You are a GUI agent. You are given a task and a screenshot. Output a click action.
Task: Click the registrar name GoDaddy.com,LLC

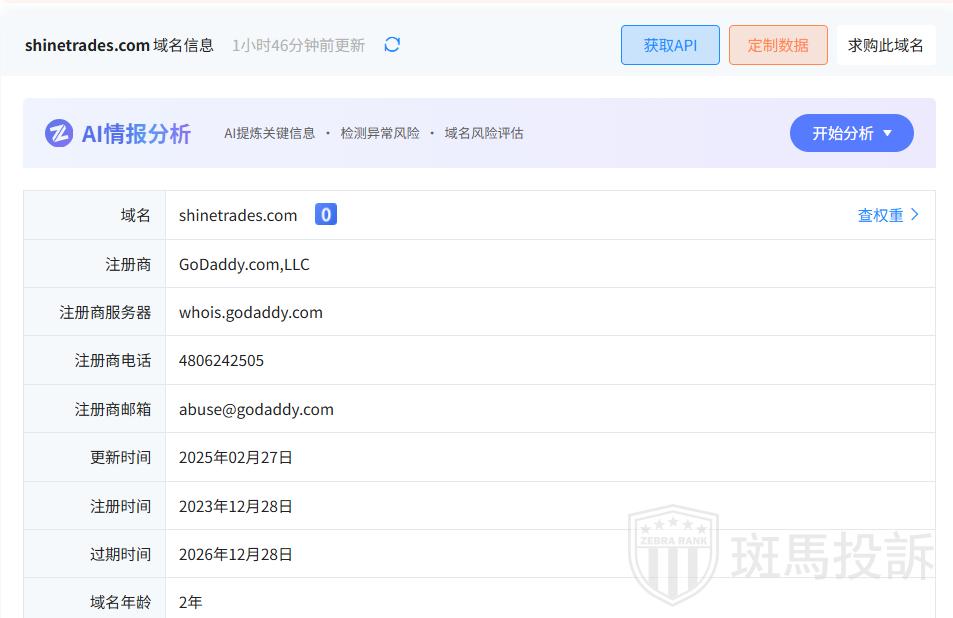coord(244,264)
